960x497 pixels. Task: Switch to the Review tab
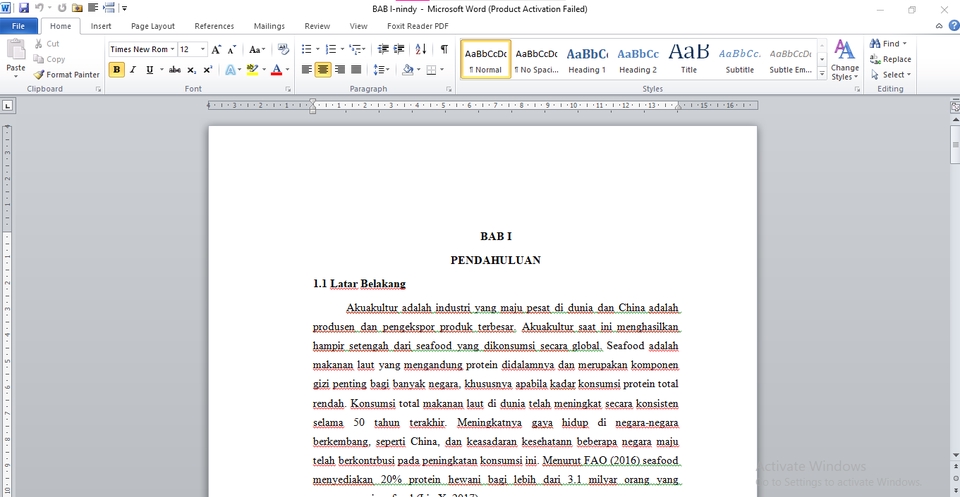[x=317, y=26]
